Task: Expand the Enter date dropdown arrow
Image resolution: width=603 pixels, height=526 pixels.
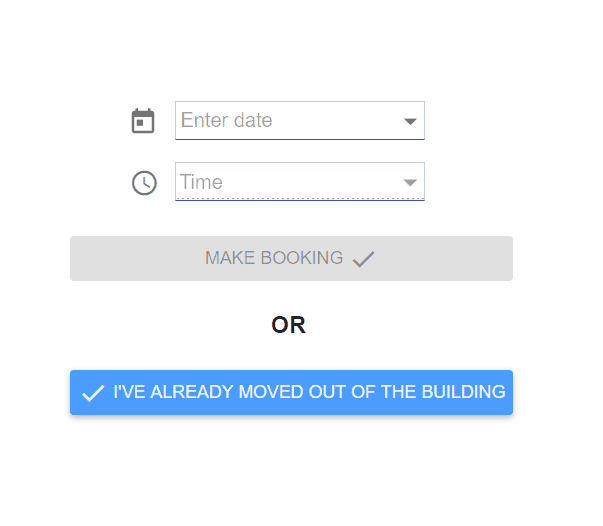Action: point(410,122)
